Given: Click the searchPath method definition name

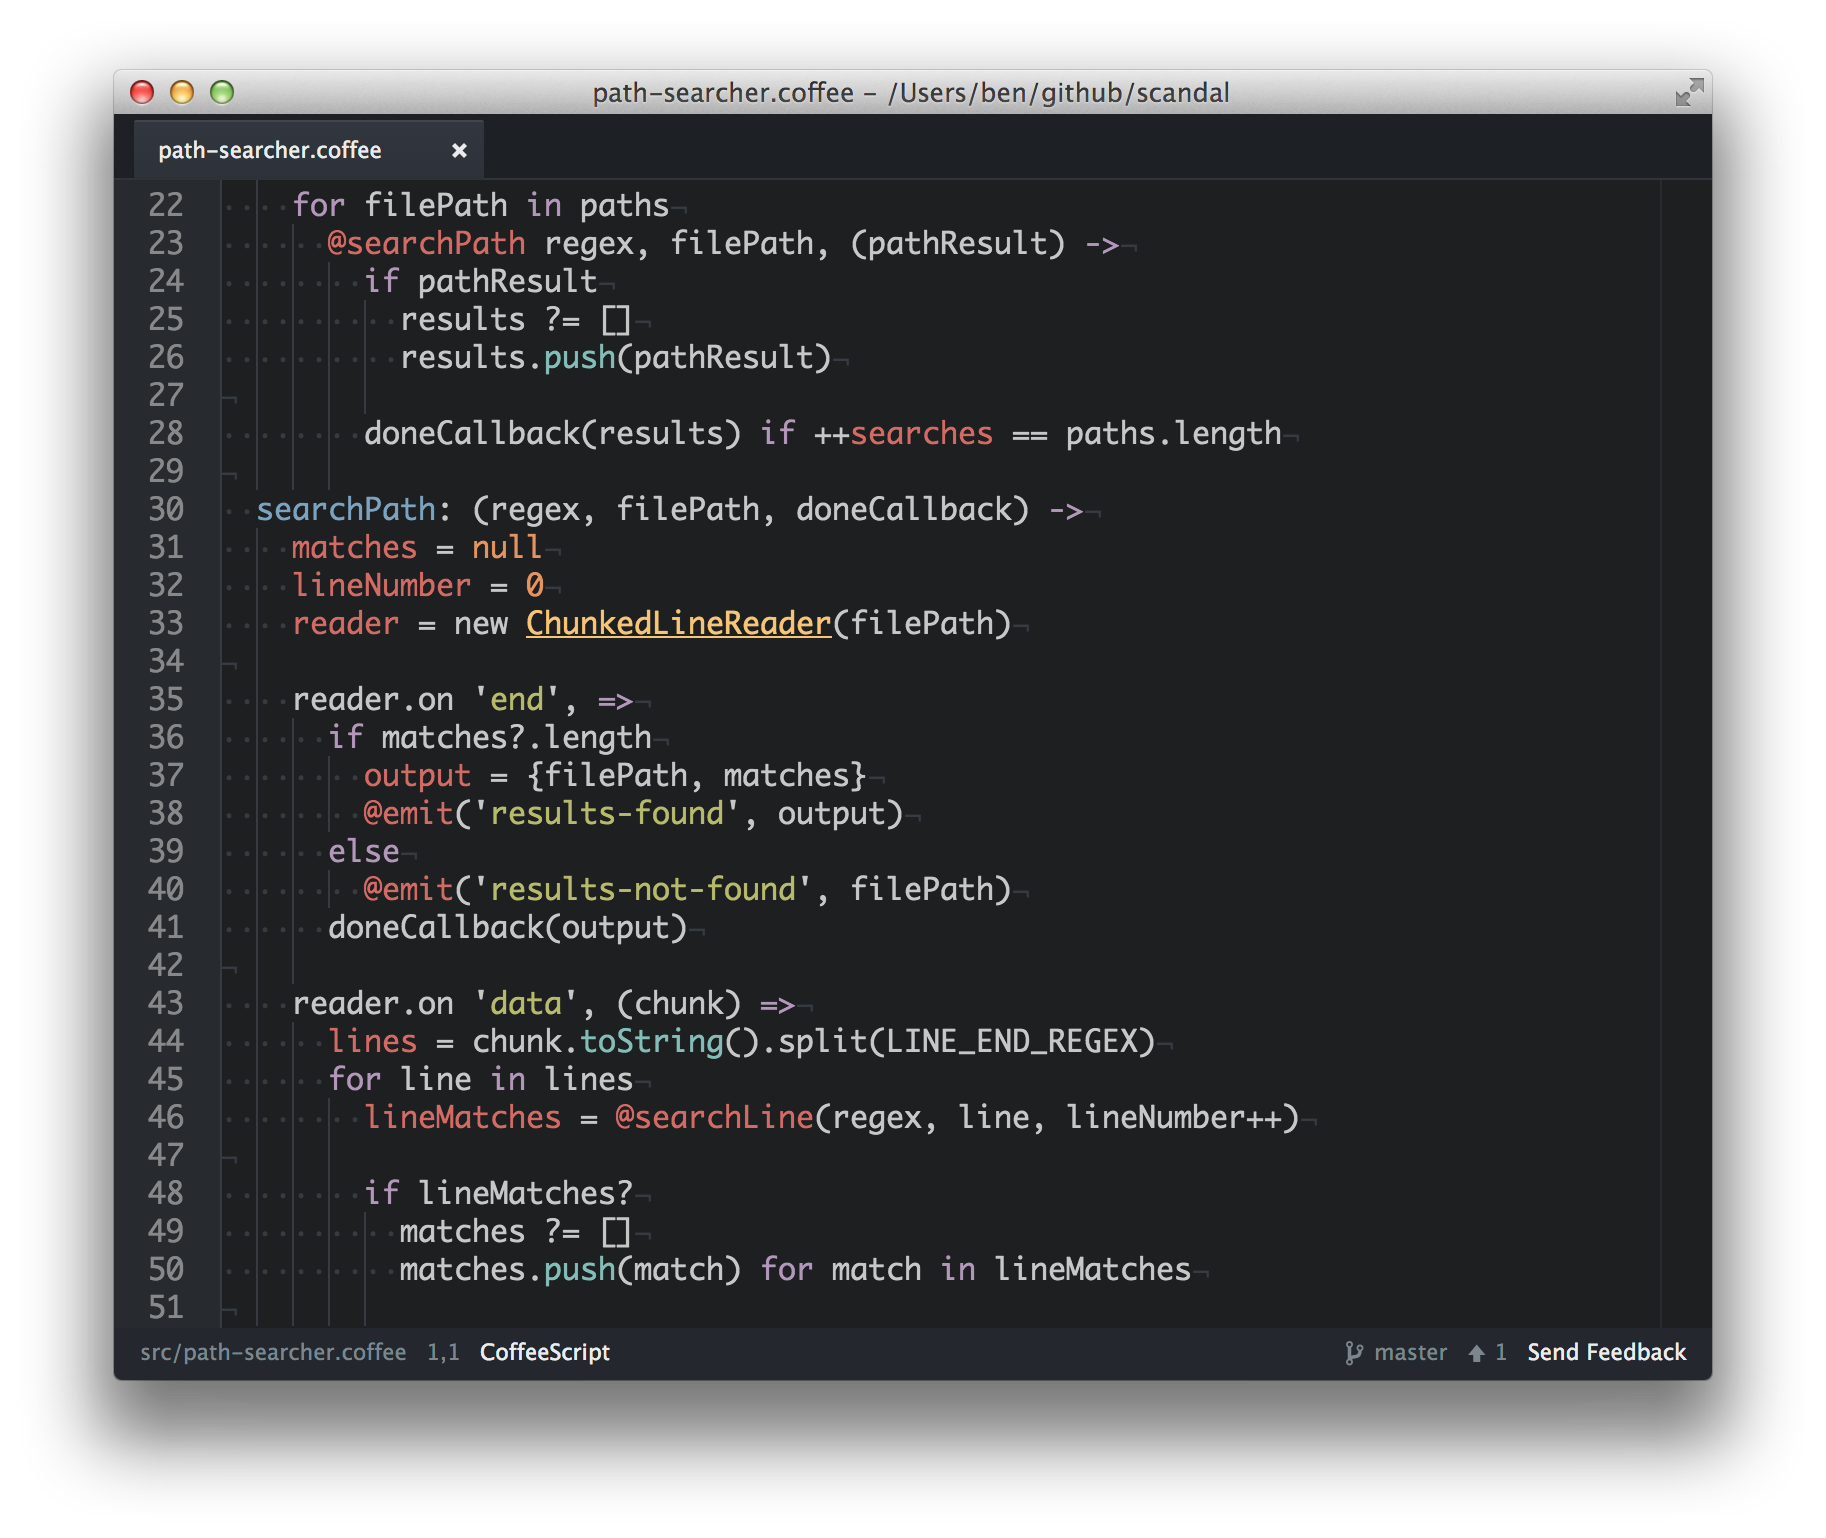Looking at the screenshot, I should tap(346, 509).
